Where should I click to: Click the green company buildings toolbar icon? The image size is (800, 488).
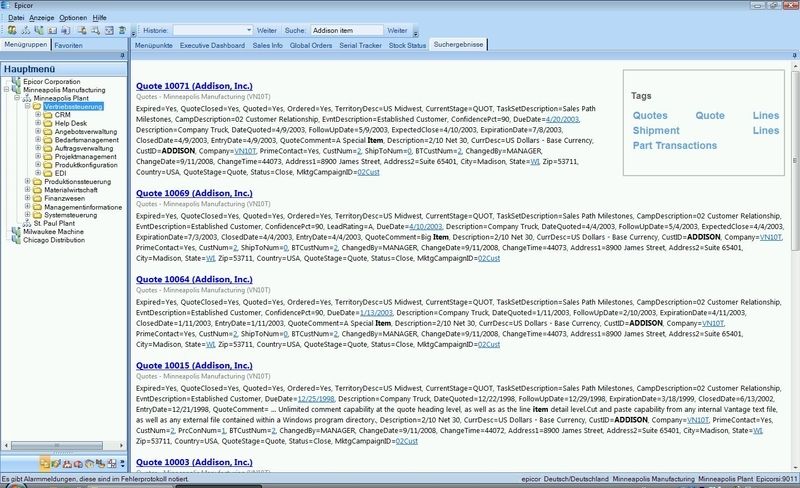pyautogui.click(x=39, y=31)
